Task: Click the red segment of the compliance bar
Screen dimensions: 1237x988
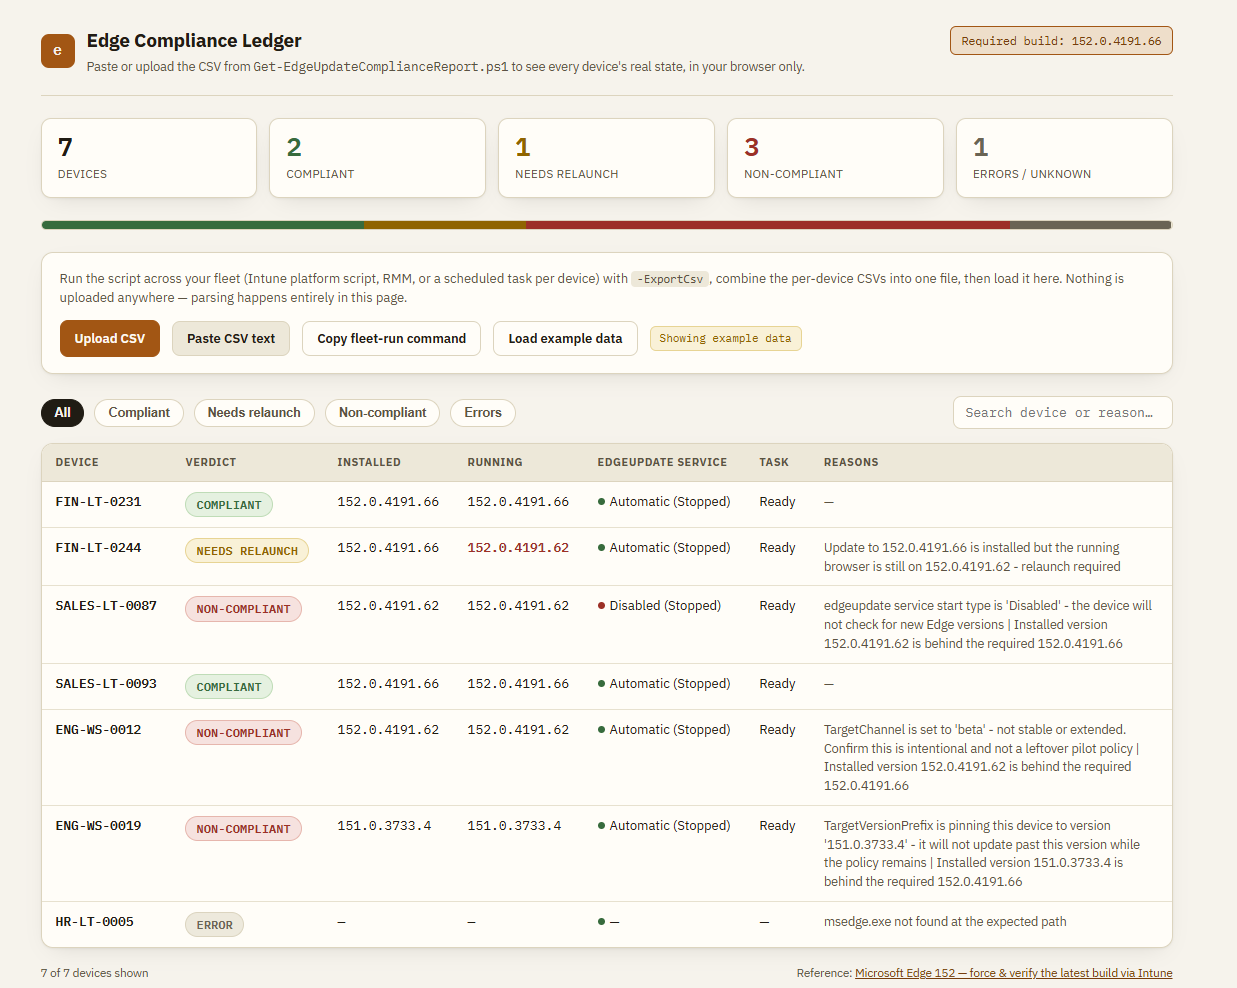Action: coord(768,225)
